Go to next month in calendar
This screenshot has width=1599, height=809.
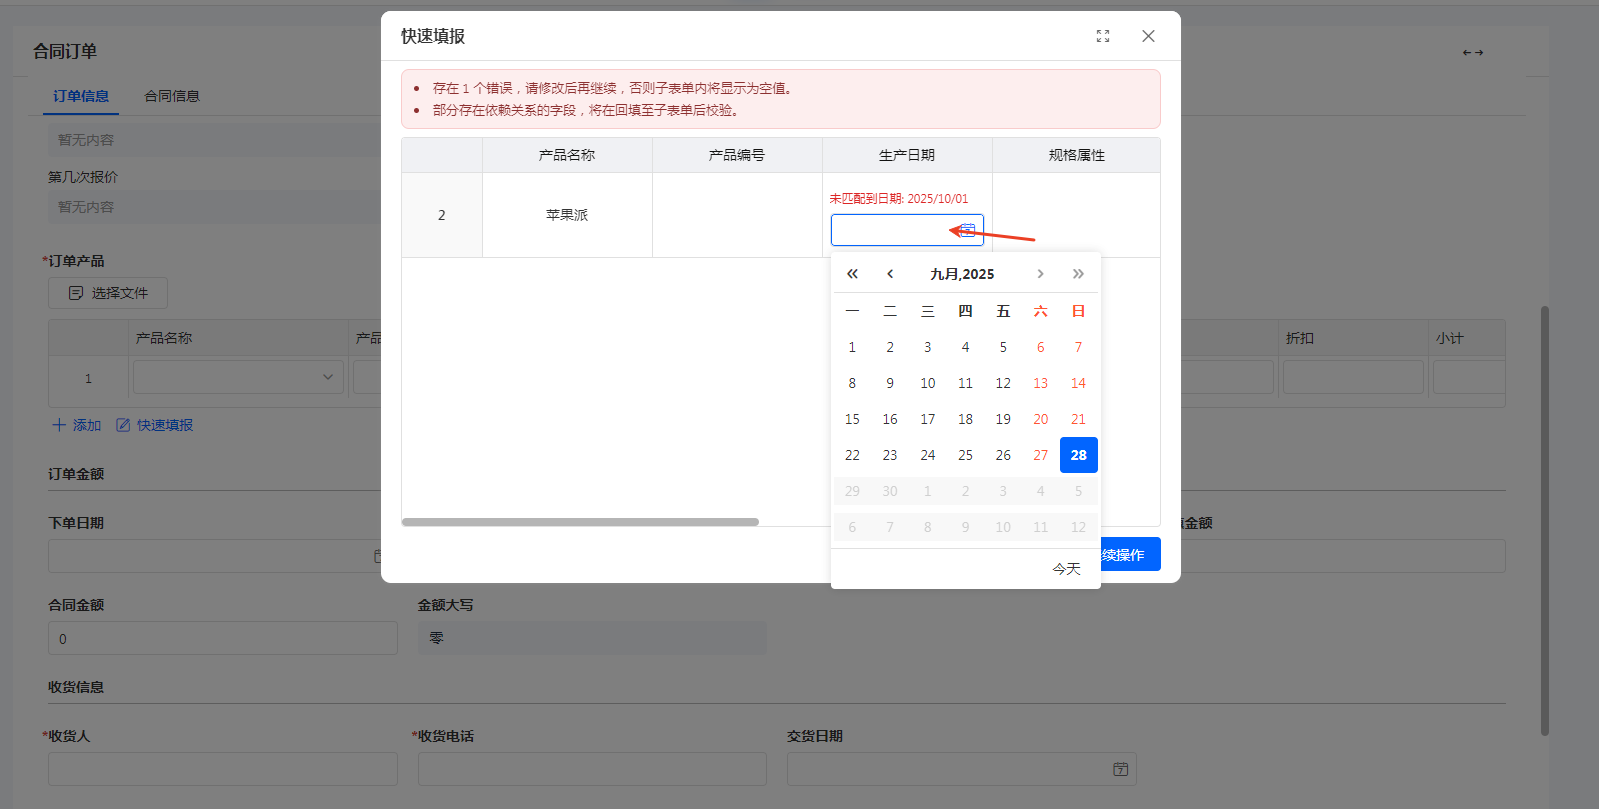[x=1040, y=274]
